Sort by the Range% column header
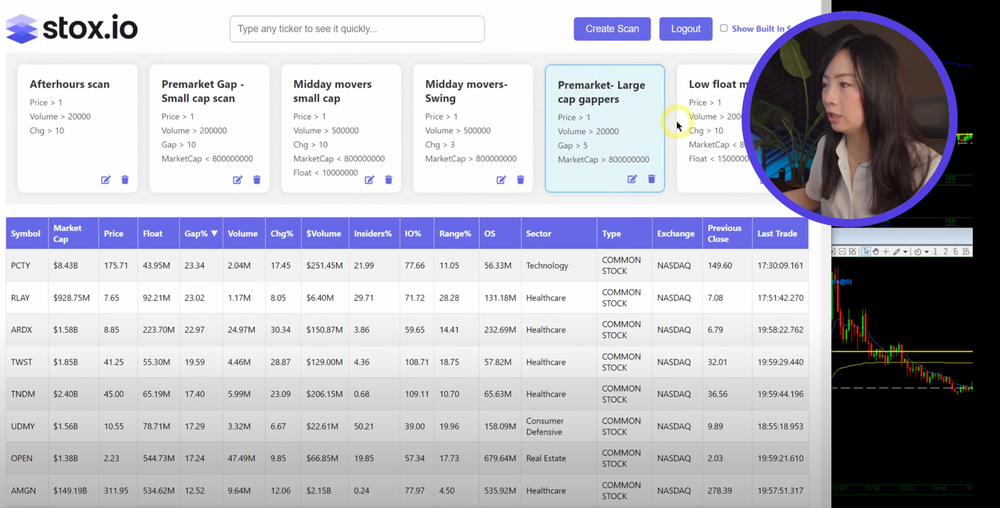The height and width of the screenshot is (508, 1000). pyautogui.click(x=456, y=233)
